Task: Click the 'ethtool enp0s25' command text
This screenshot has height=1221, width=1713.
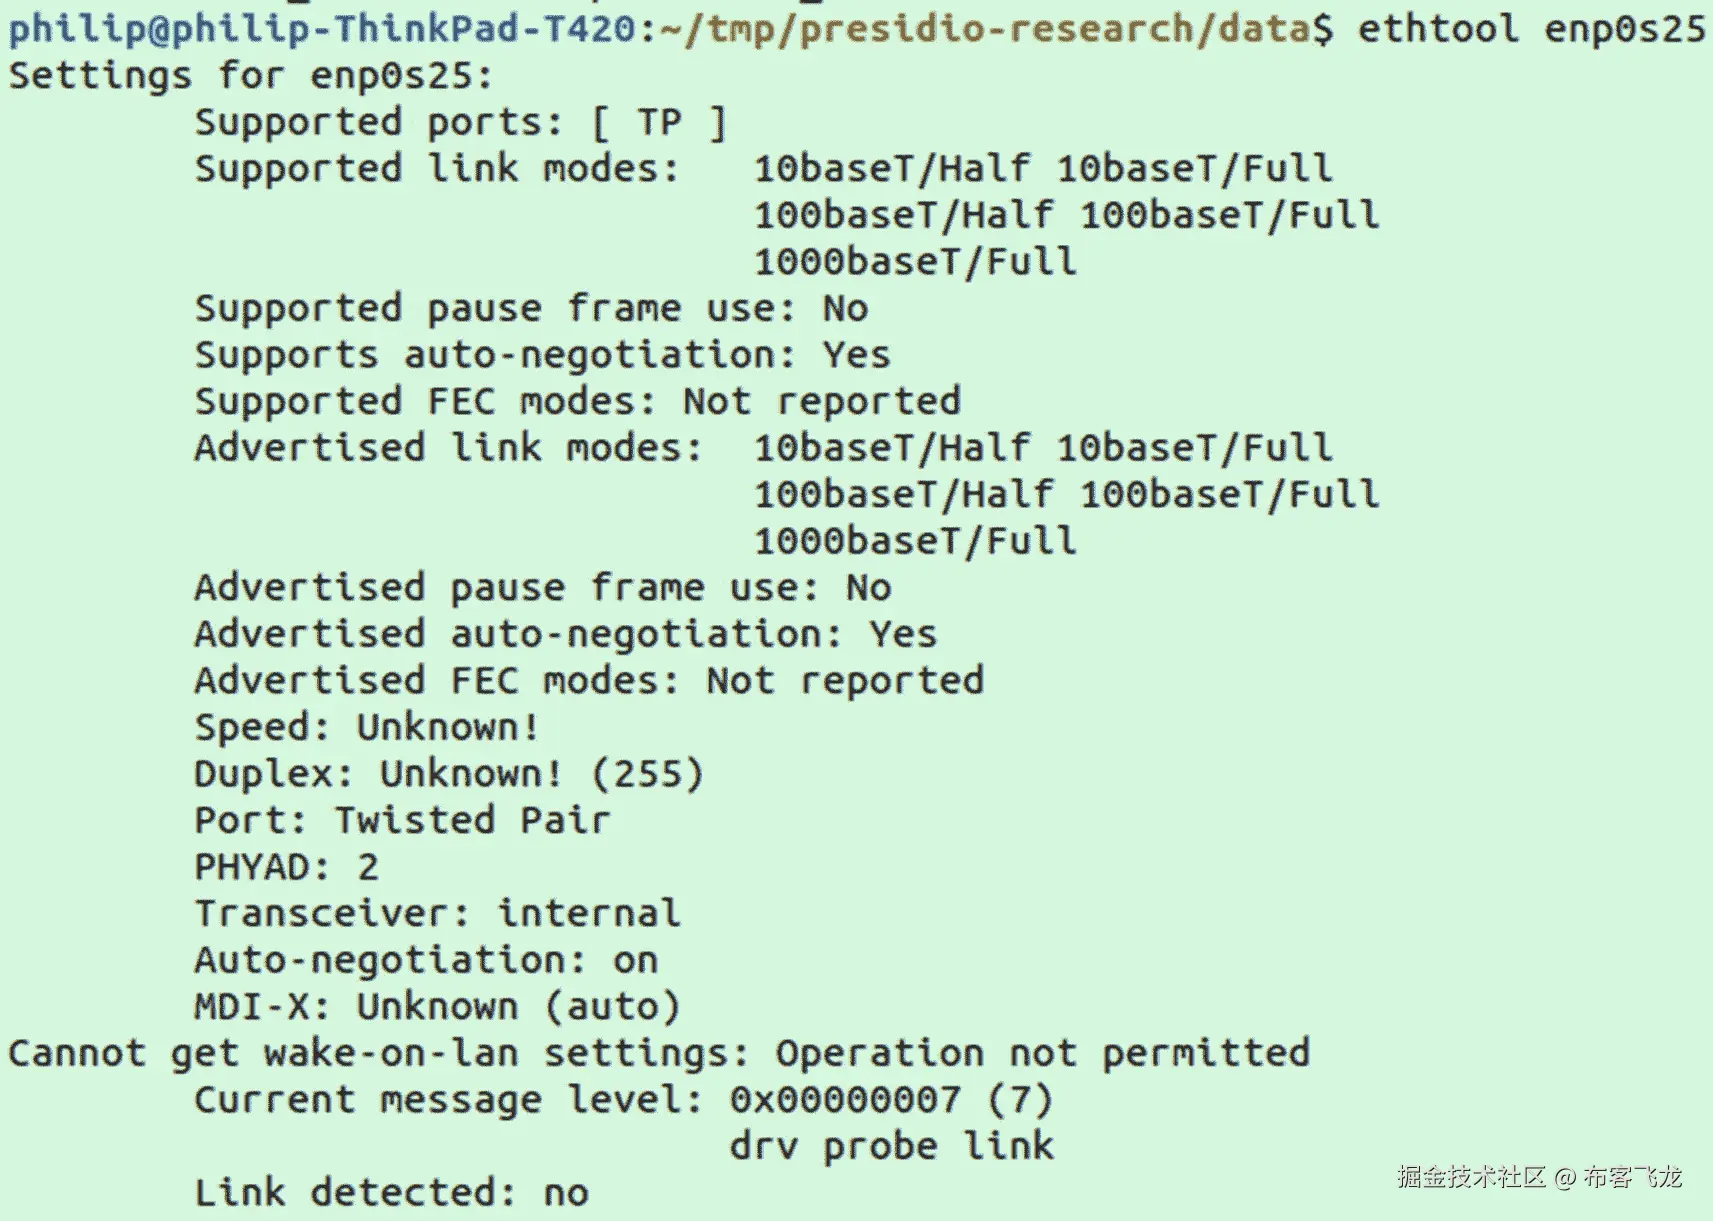Action: pyautogui.click(x=1530, y=29)
